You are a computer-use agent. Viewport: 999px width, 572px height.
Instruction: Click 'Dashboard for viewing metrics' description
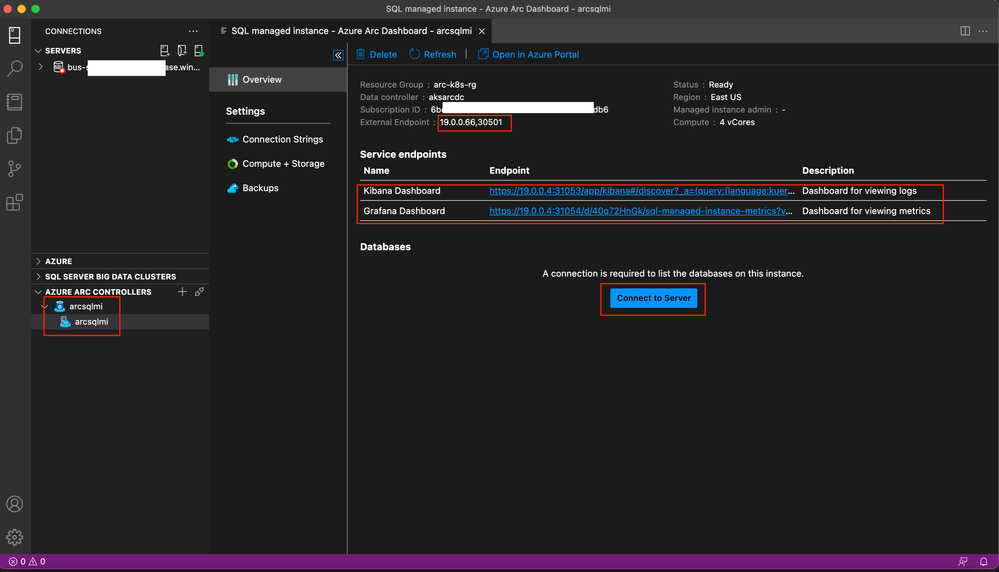pos(866,211)
